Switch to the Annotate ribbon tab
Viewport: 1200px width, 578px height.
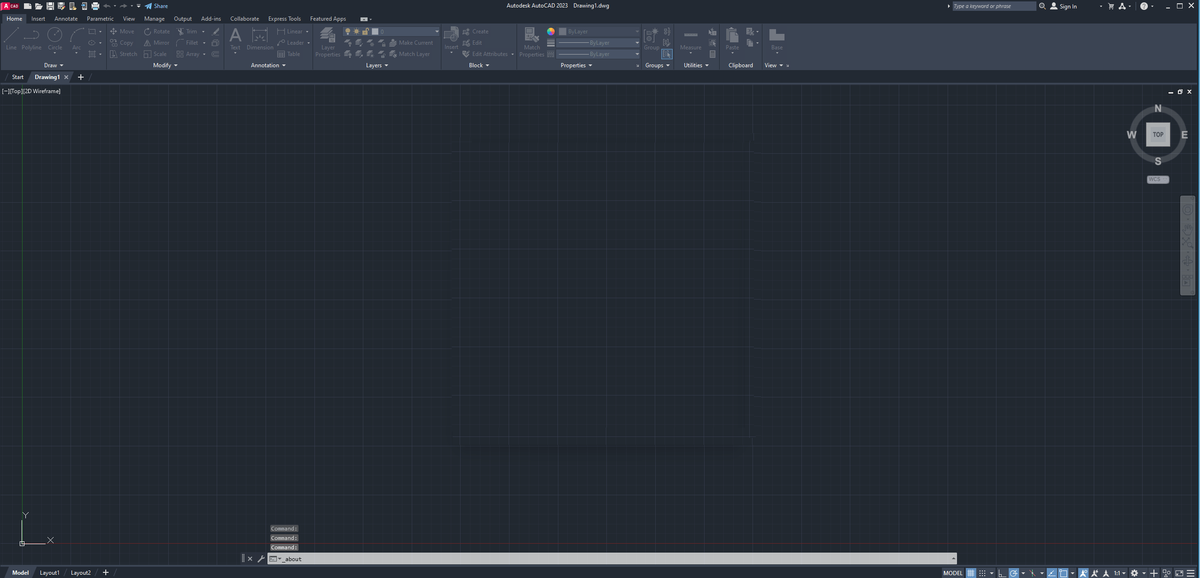(x=66, y=18)
